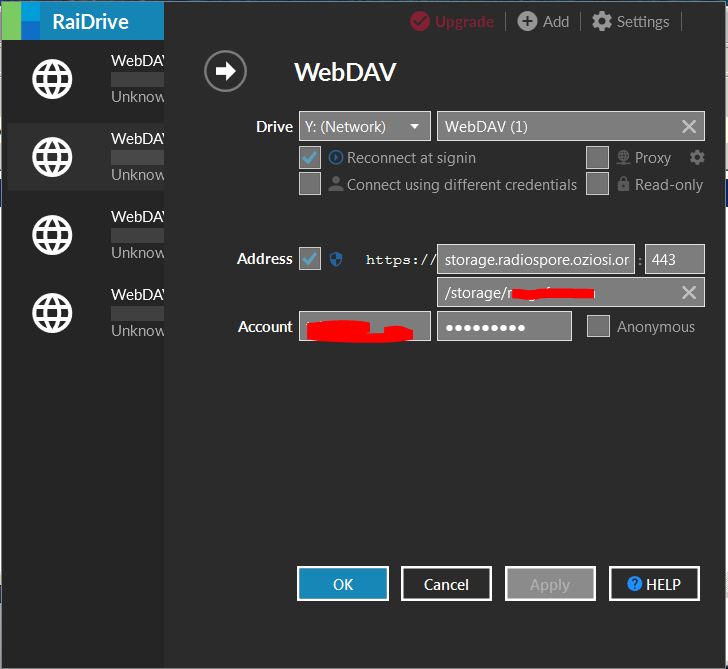
Task: Click the Address label
Action: (265, 259)
